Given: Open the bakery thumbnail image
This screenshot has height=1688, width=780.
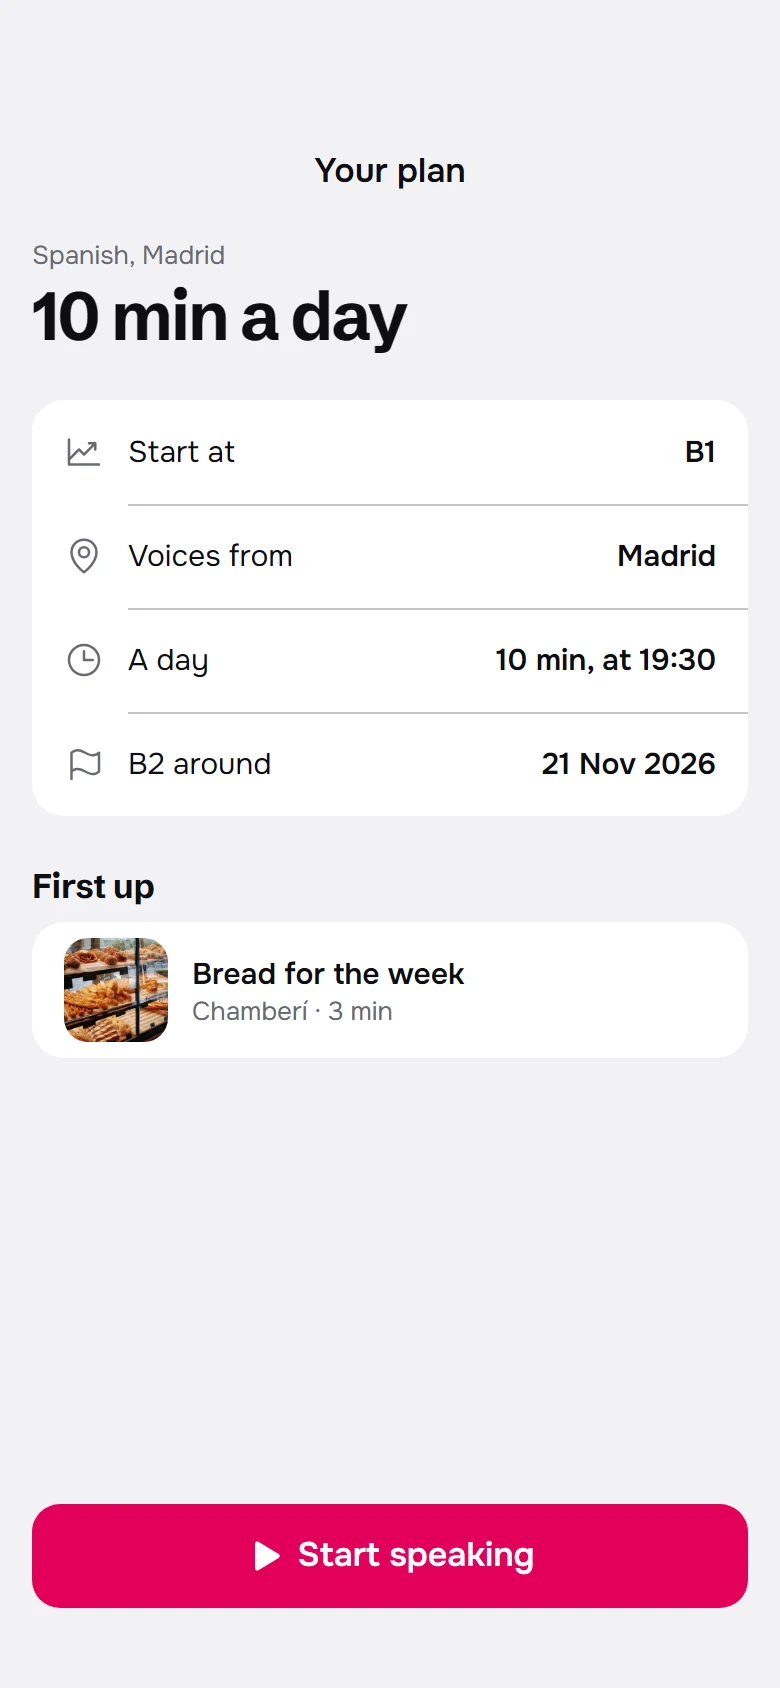Looking at the screenshot, I should (x=116, y=990).
